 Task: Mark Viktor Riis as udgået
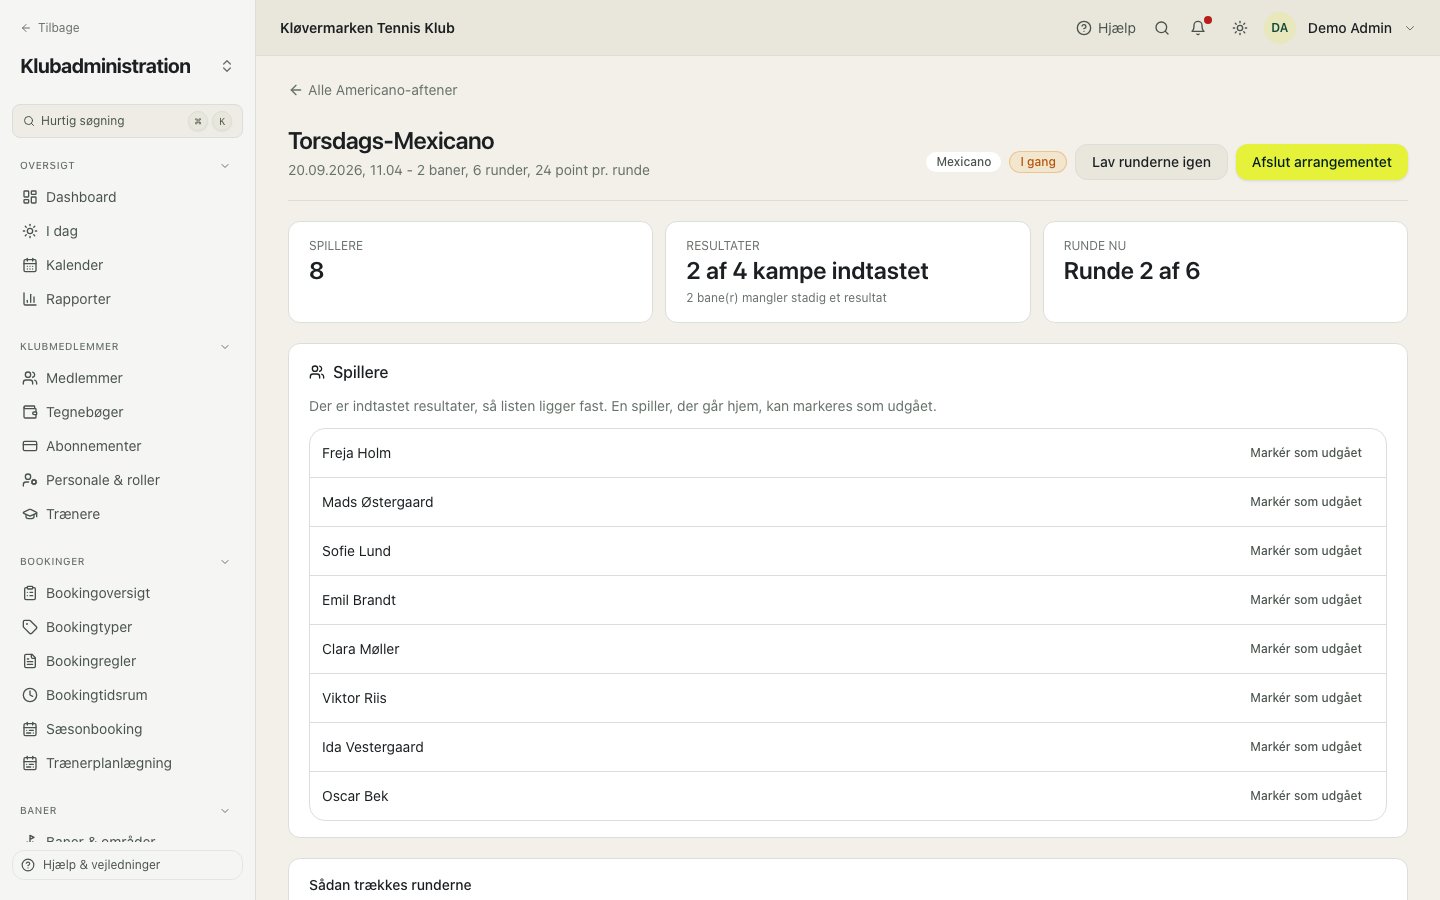tap(1306, 698)
